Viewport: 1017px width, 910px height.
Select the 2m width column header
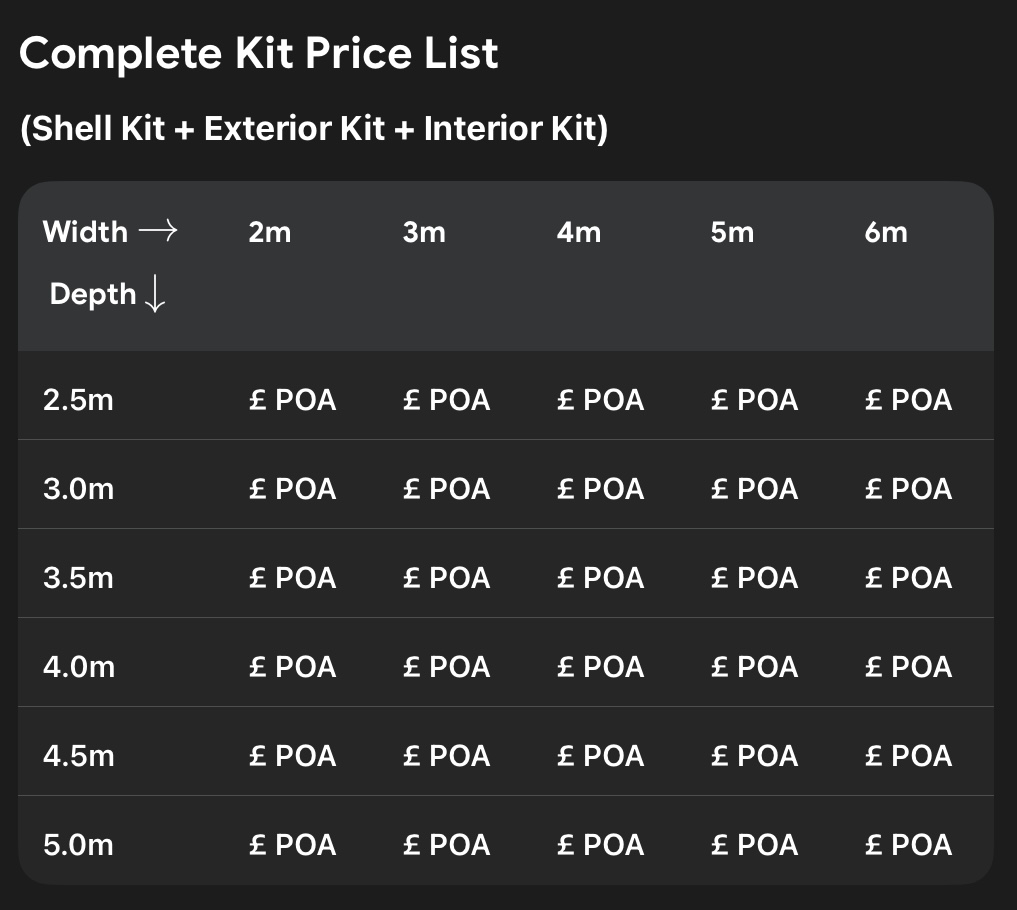pyautogui.click(x=270, y=232)
